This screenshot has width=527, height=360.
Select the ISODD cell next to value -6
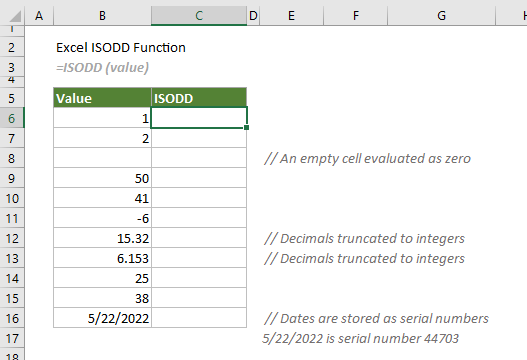(199, 218)
